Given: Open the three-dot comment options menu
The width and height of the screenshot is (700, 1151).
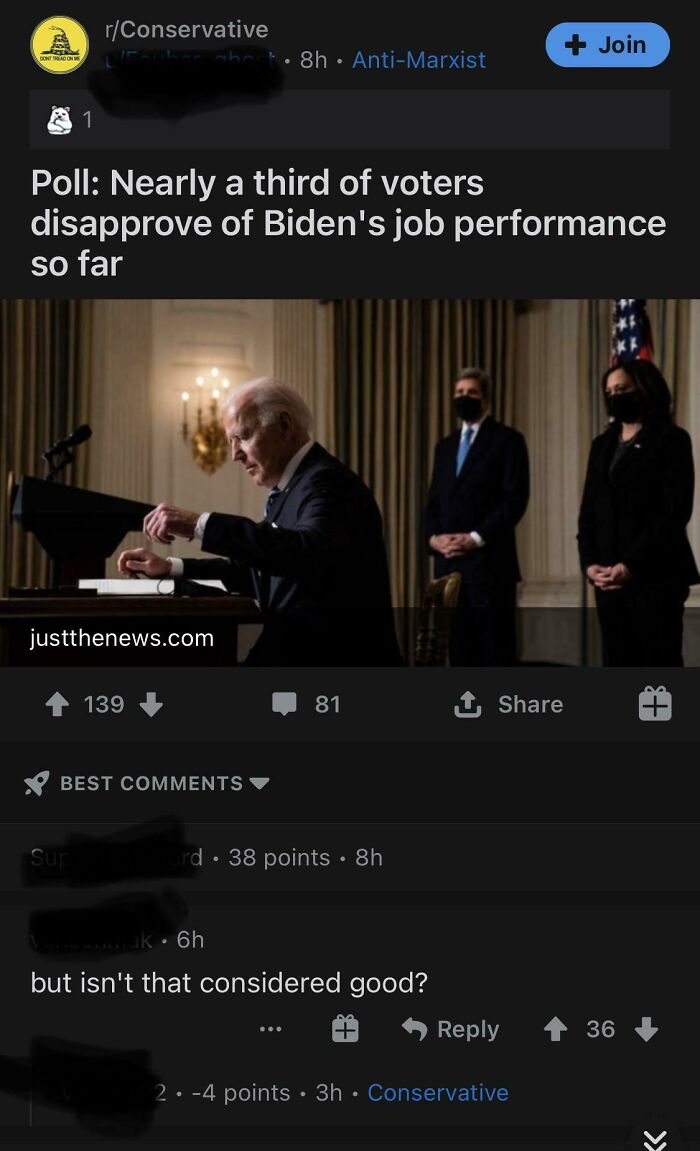Looking at the screenshot, I should point(271,1029).
